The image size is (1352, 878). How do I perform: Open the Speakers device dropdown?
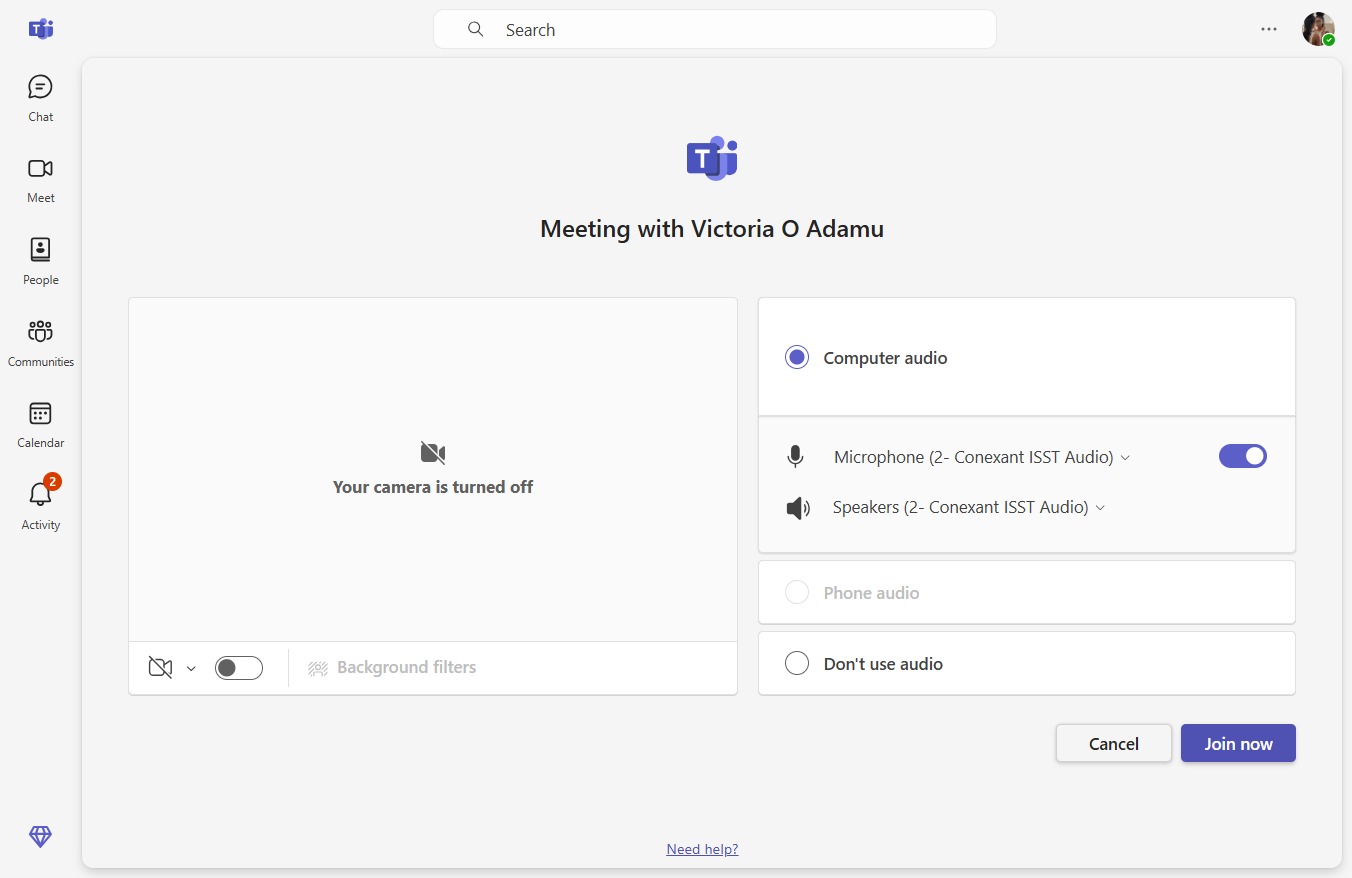[969, 507]
